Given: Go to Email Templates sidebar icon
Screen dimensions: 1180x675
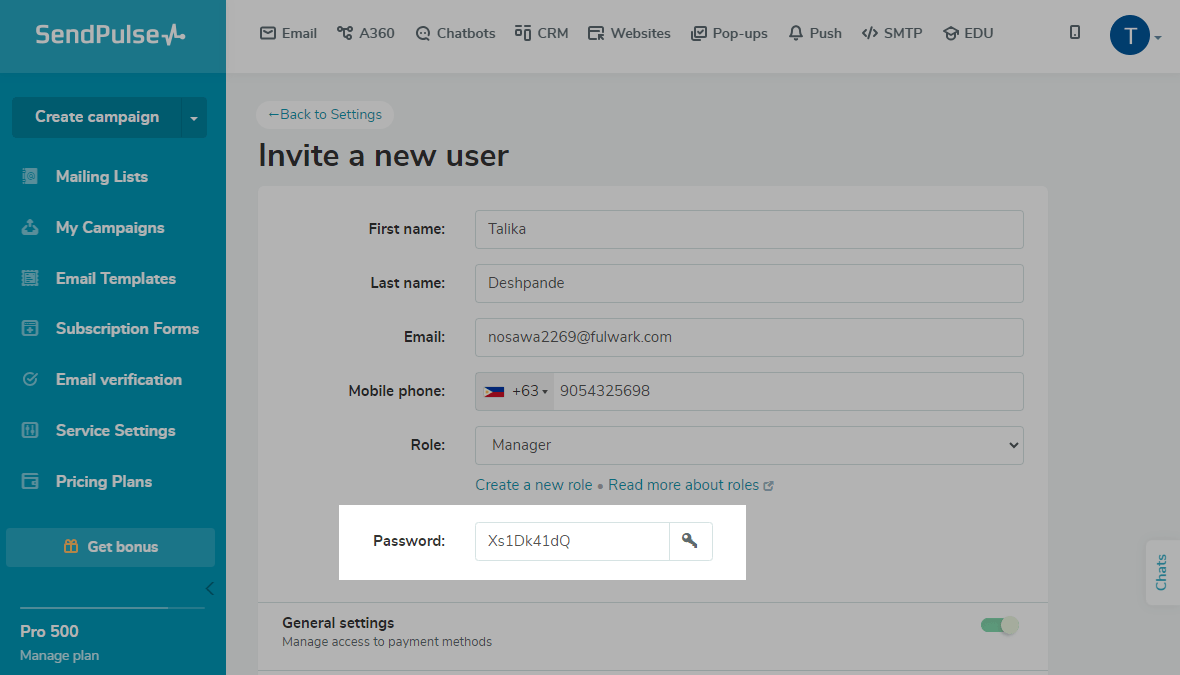Looking at the screenshot, I should (x=30, y=279).
